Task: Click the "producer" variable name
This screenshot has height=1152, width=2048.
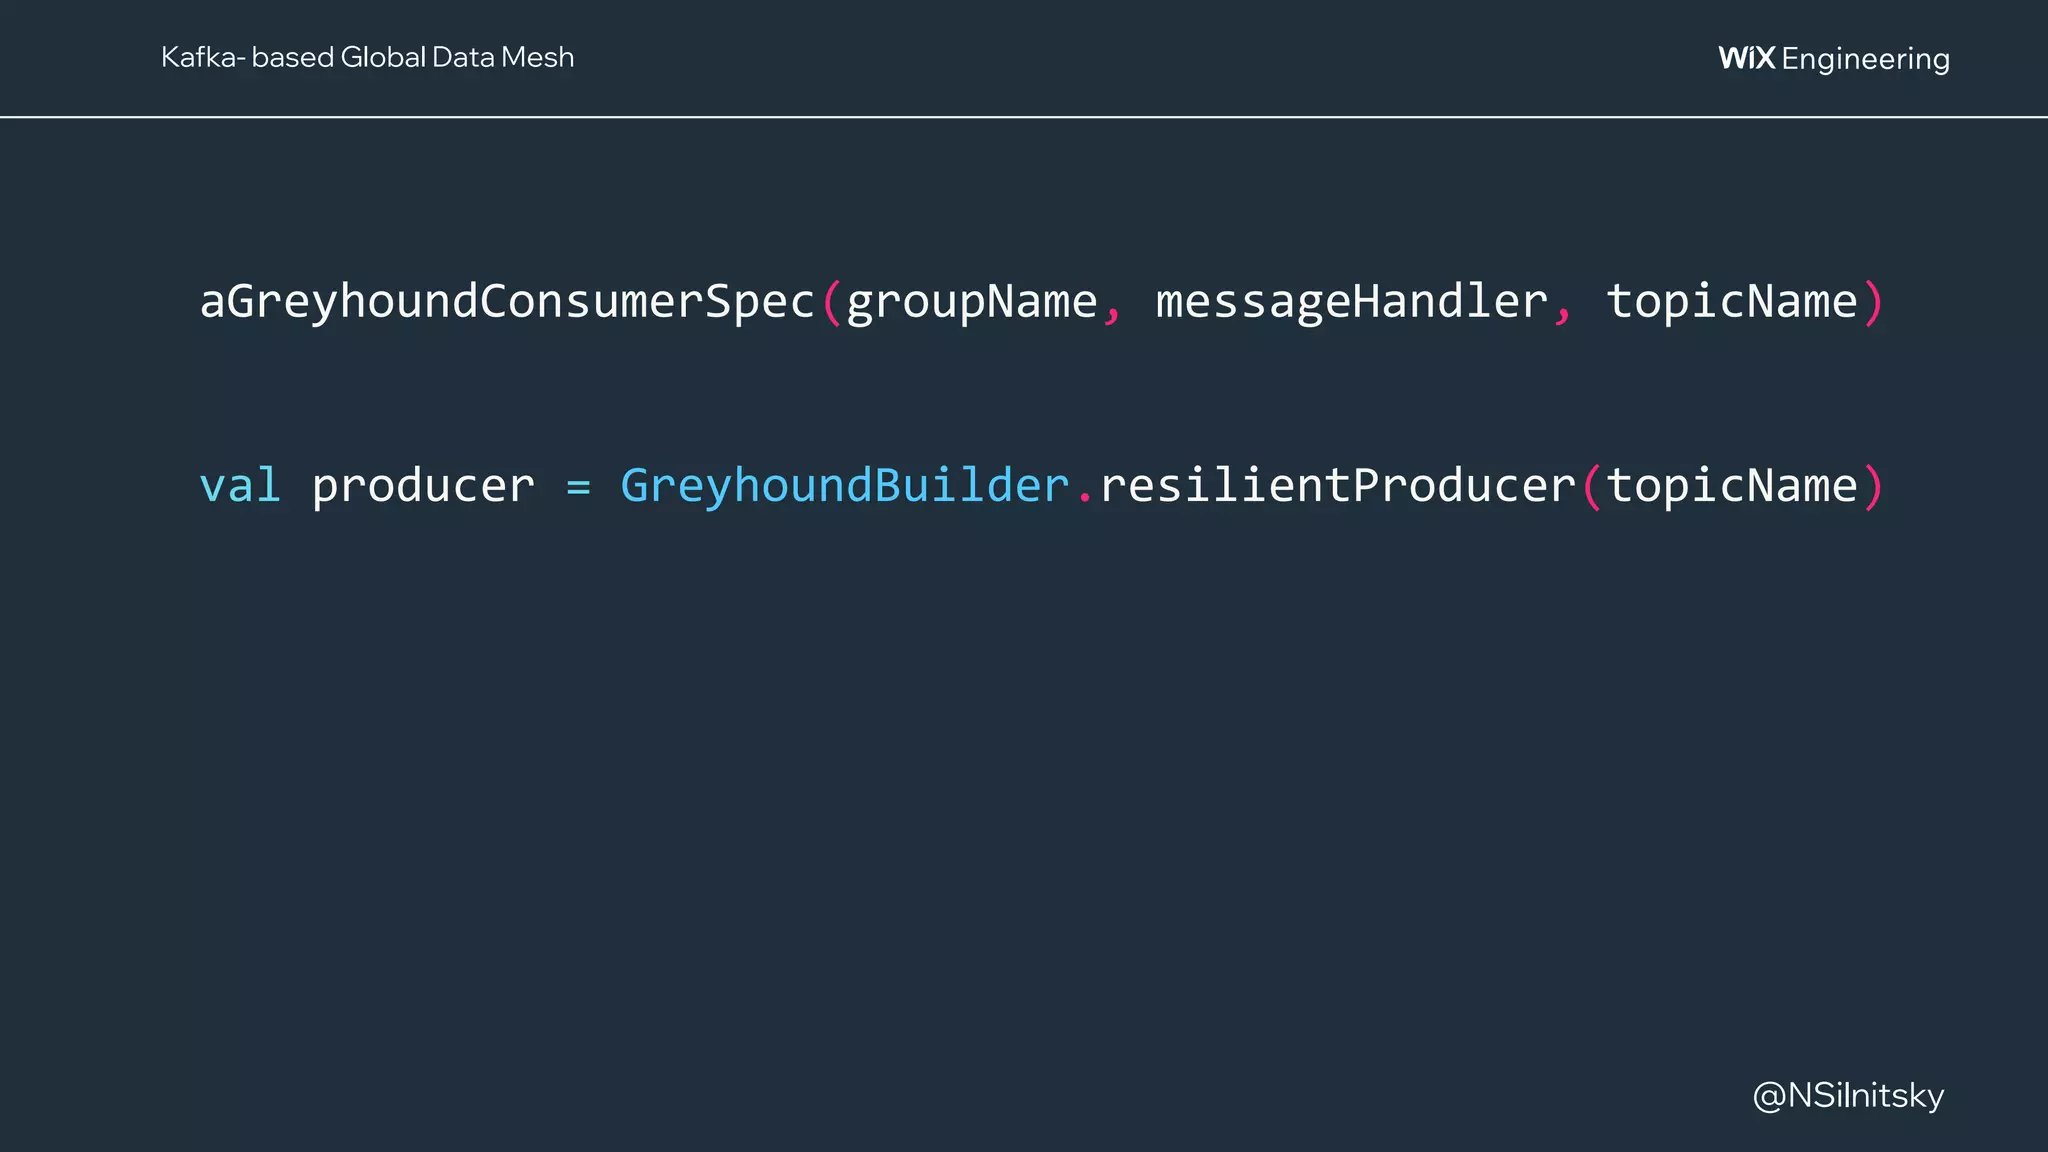Action: click(x=423, y=486)
